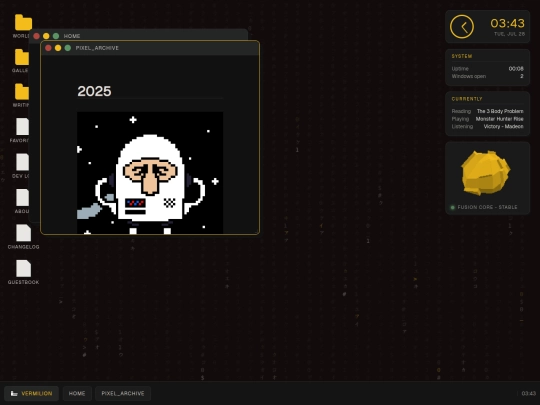Click the yellow fusion core 3D object

point(486,173)
